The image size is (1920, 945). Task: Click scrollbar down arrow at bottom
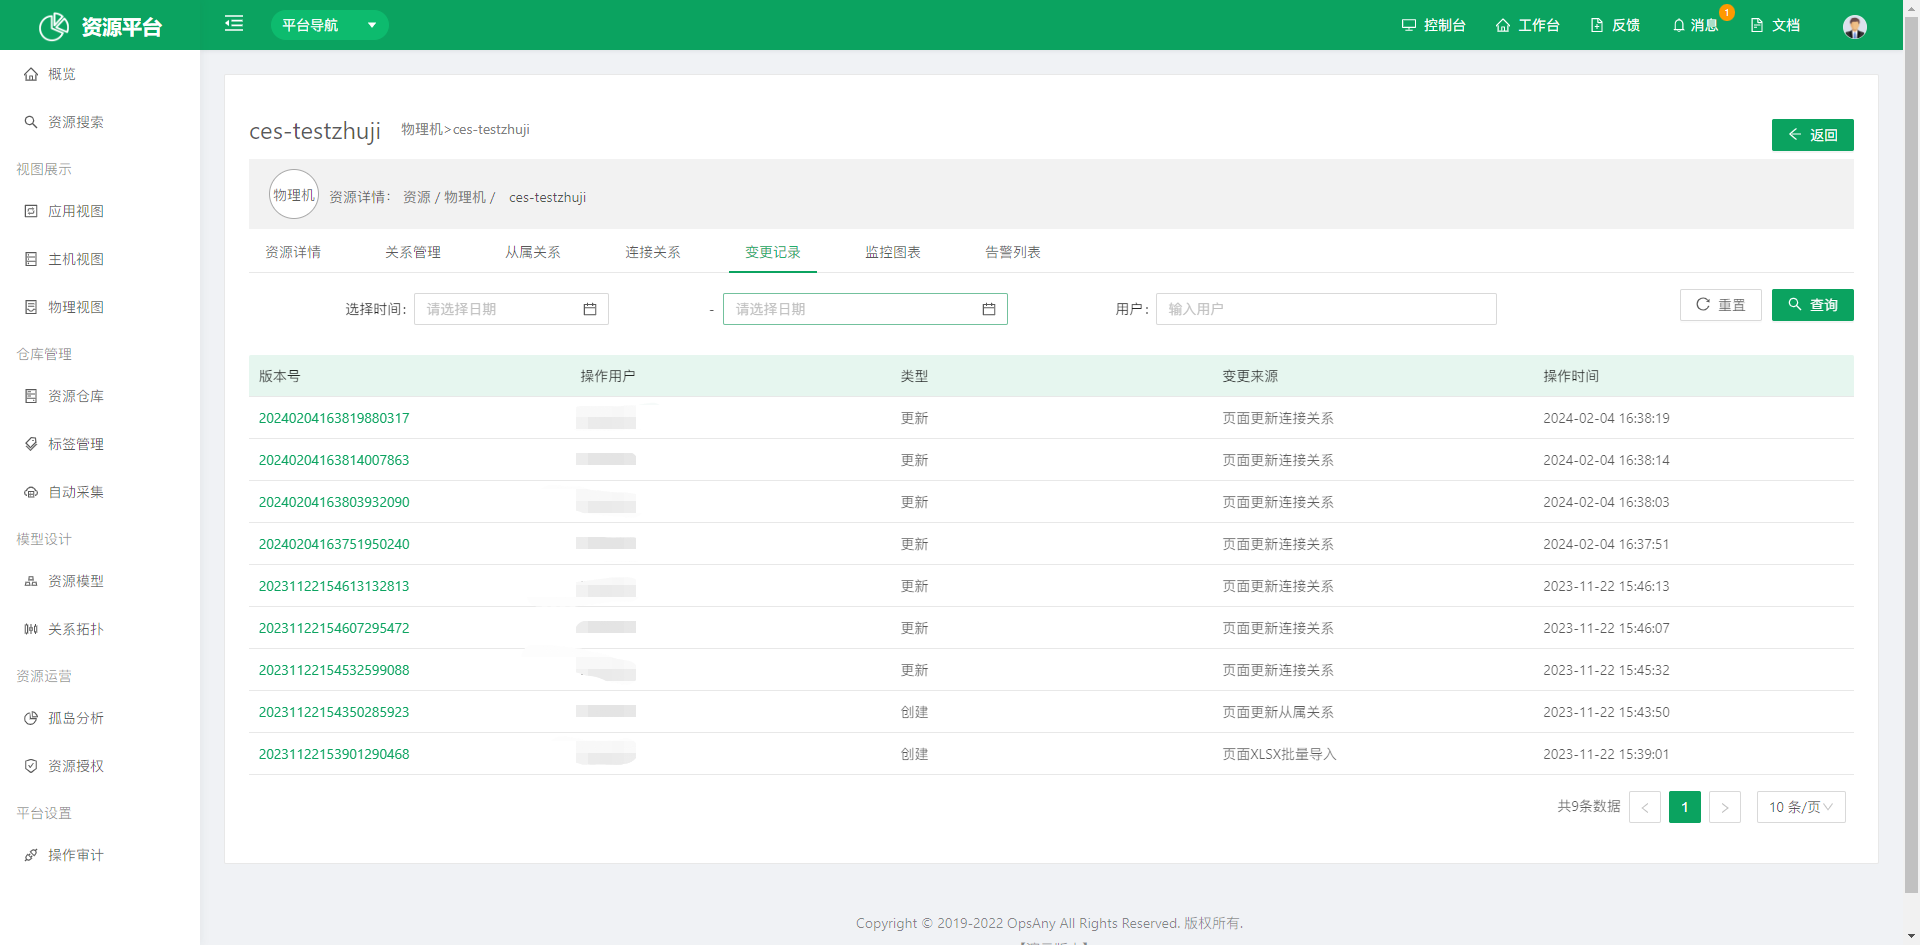[1911, 937]
